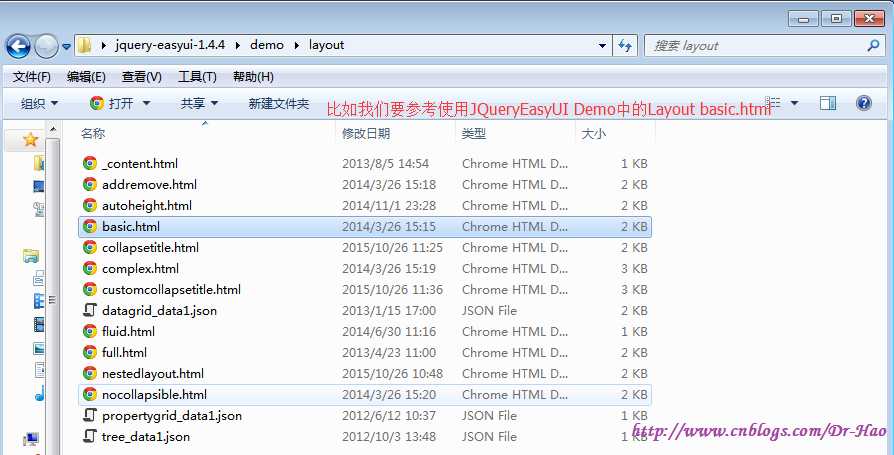The height and width of the screenshot is (455, 894).
Task: Select the file name collapsetitle.html
Action: pyautogui.click(x=151, y=248)
